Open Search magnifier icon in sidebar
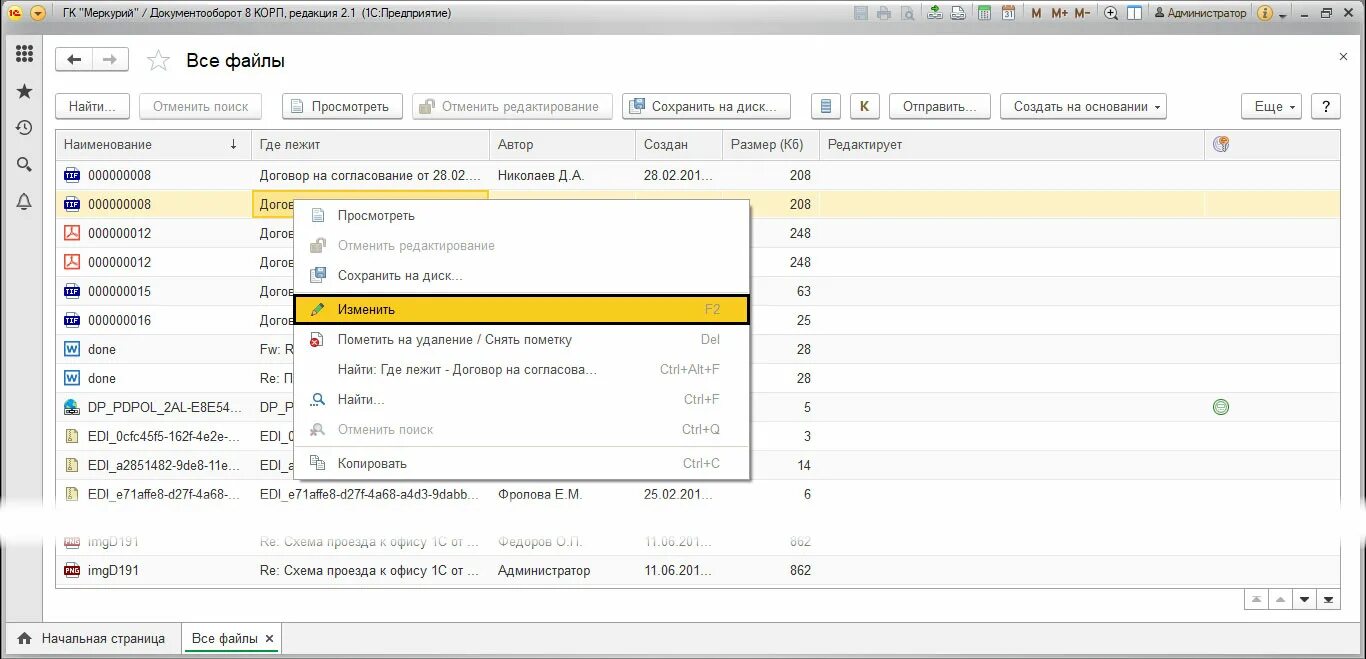This screenshot has width=1366, height=659. (24, 165)
